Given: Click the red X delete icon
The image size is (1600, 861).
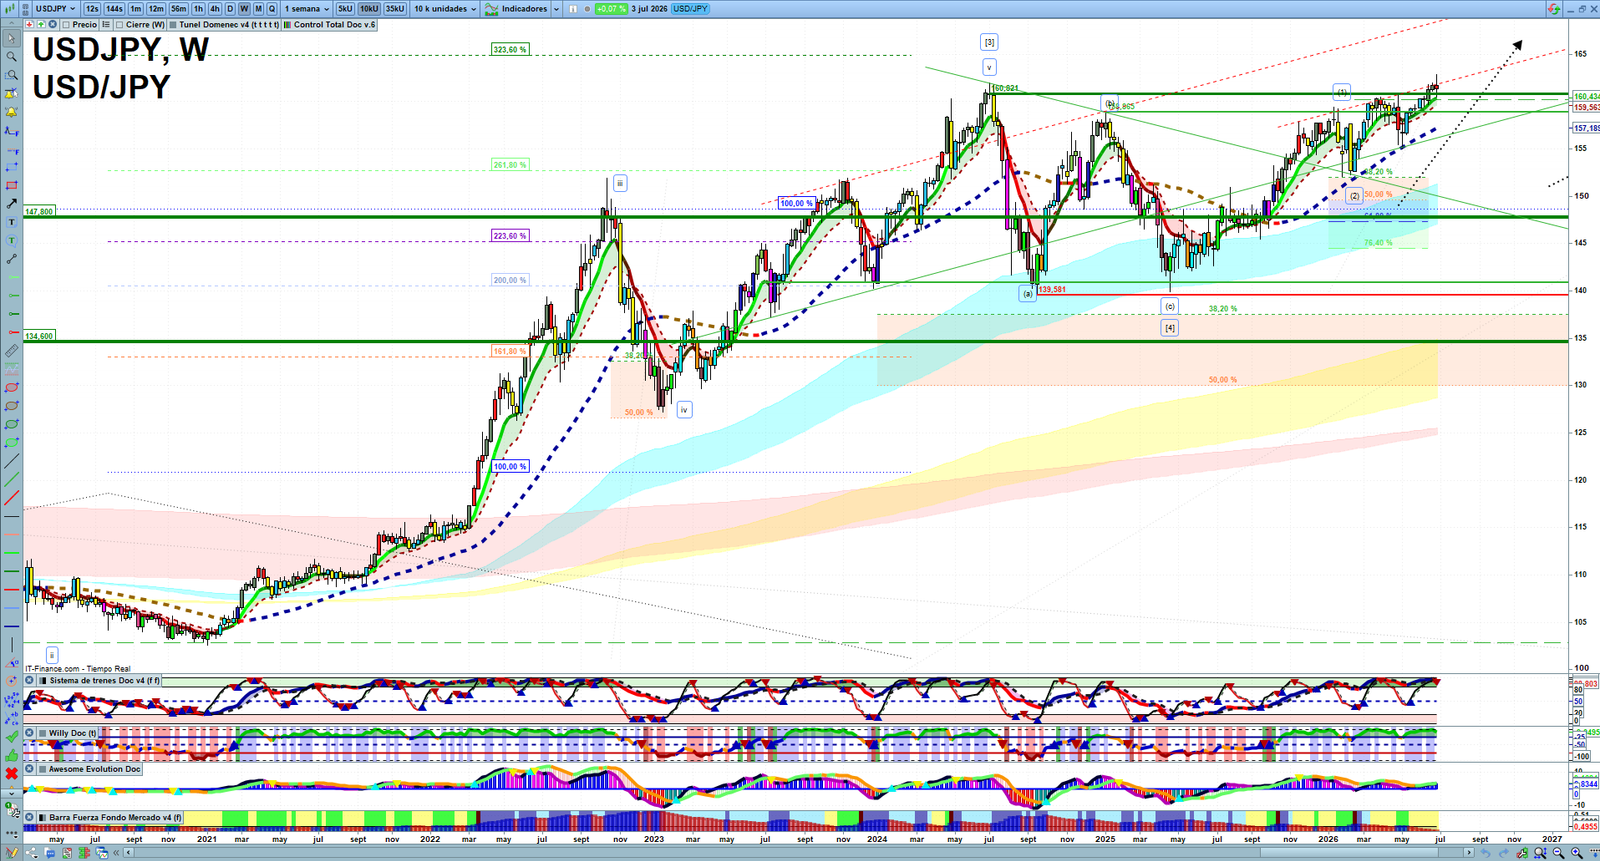Looking at the screenshot, I should click(11, 773).
